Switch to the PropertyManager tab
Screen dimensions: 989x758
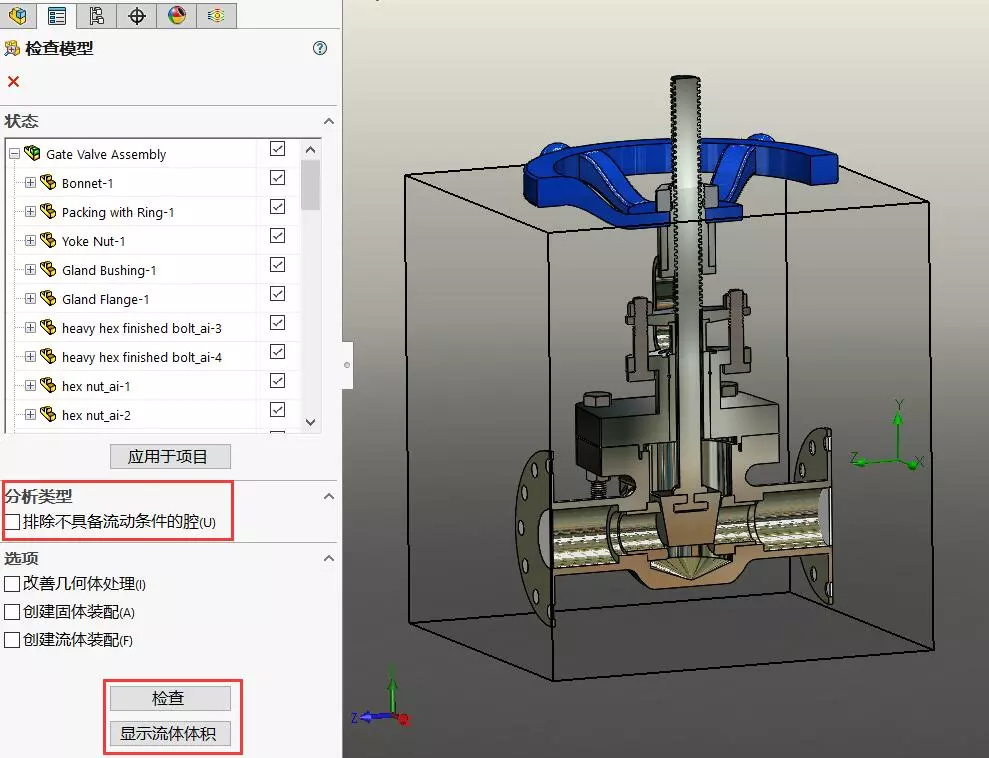coord(57,15)
